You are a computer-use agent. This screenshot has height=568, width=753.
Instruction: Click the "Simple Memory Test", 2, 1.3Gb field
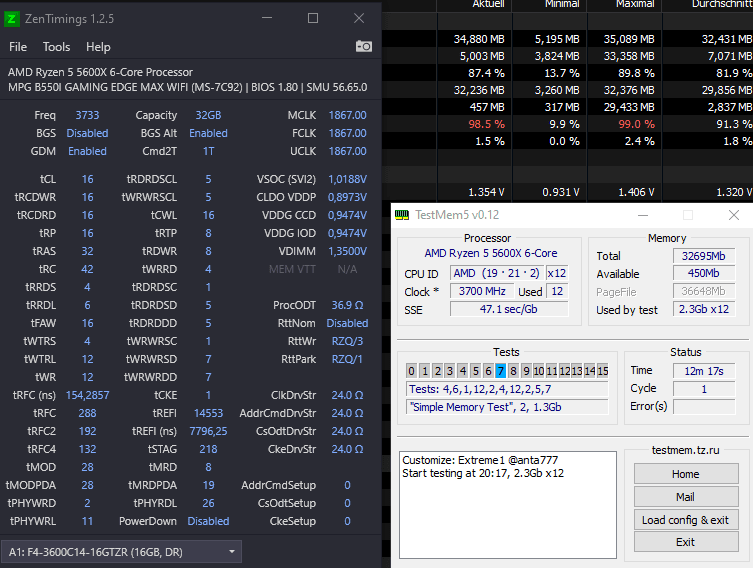pyautogui.click(x=507, y=407)
